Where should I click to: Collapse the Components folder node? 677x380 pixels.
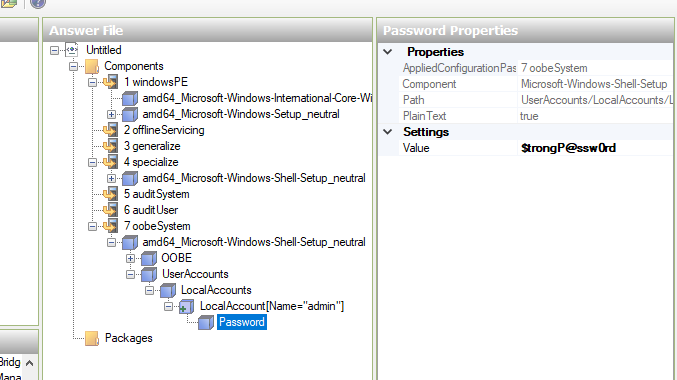click(73, 66)
